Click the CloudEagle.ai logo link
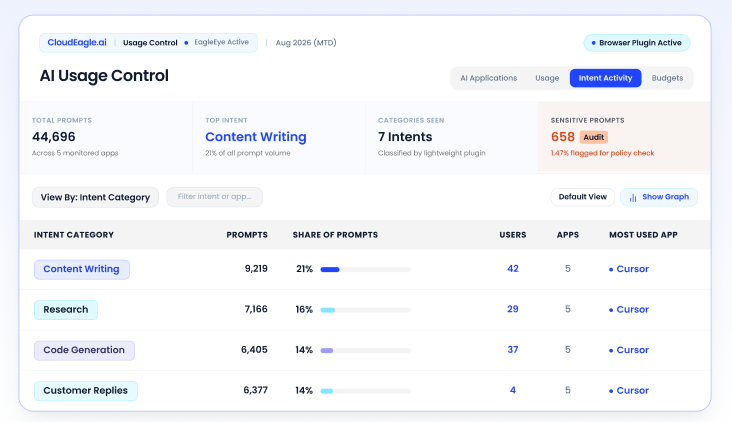The height and width of the screenshot is (422, 732). 77,42
